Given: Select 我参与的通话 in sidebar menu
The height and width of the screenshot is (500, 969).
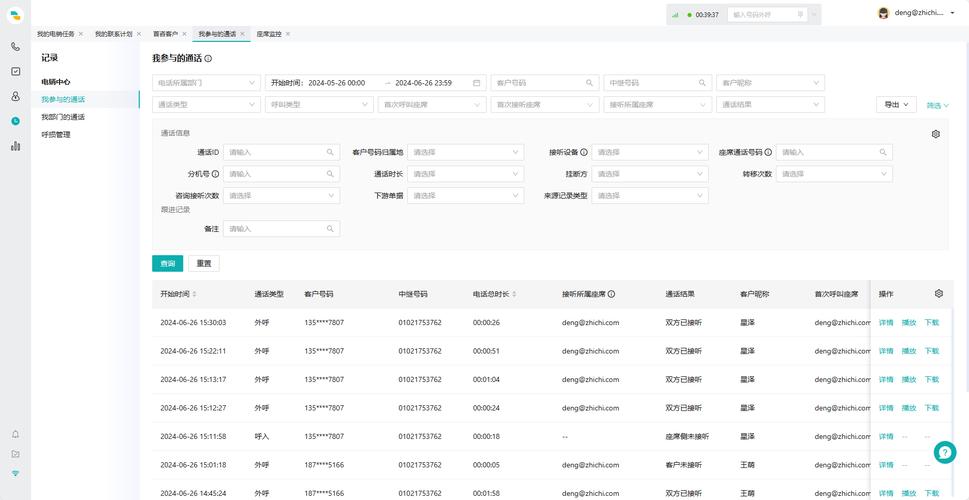Looking at the screenshot, I should [63, 100].
